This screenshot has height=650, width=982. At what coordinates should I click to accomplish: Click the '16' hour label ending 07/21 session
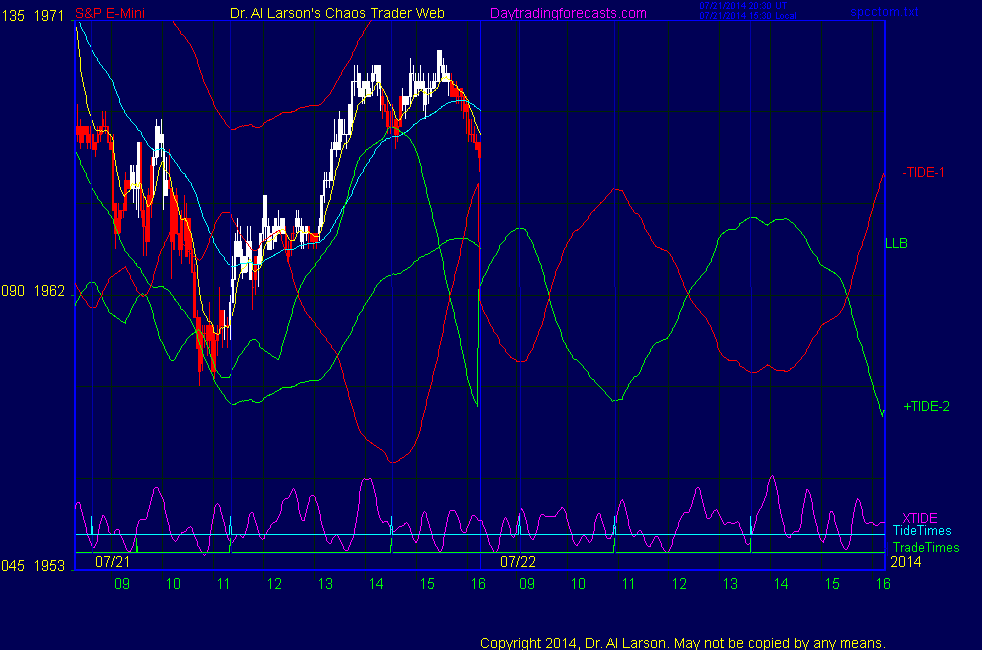pyautogui.click(x=478, y=584)
